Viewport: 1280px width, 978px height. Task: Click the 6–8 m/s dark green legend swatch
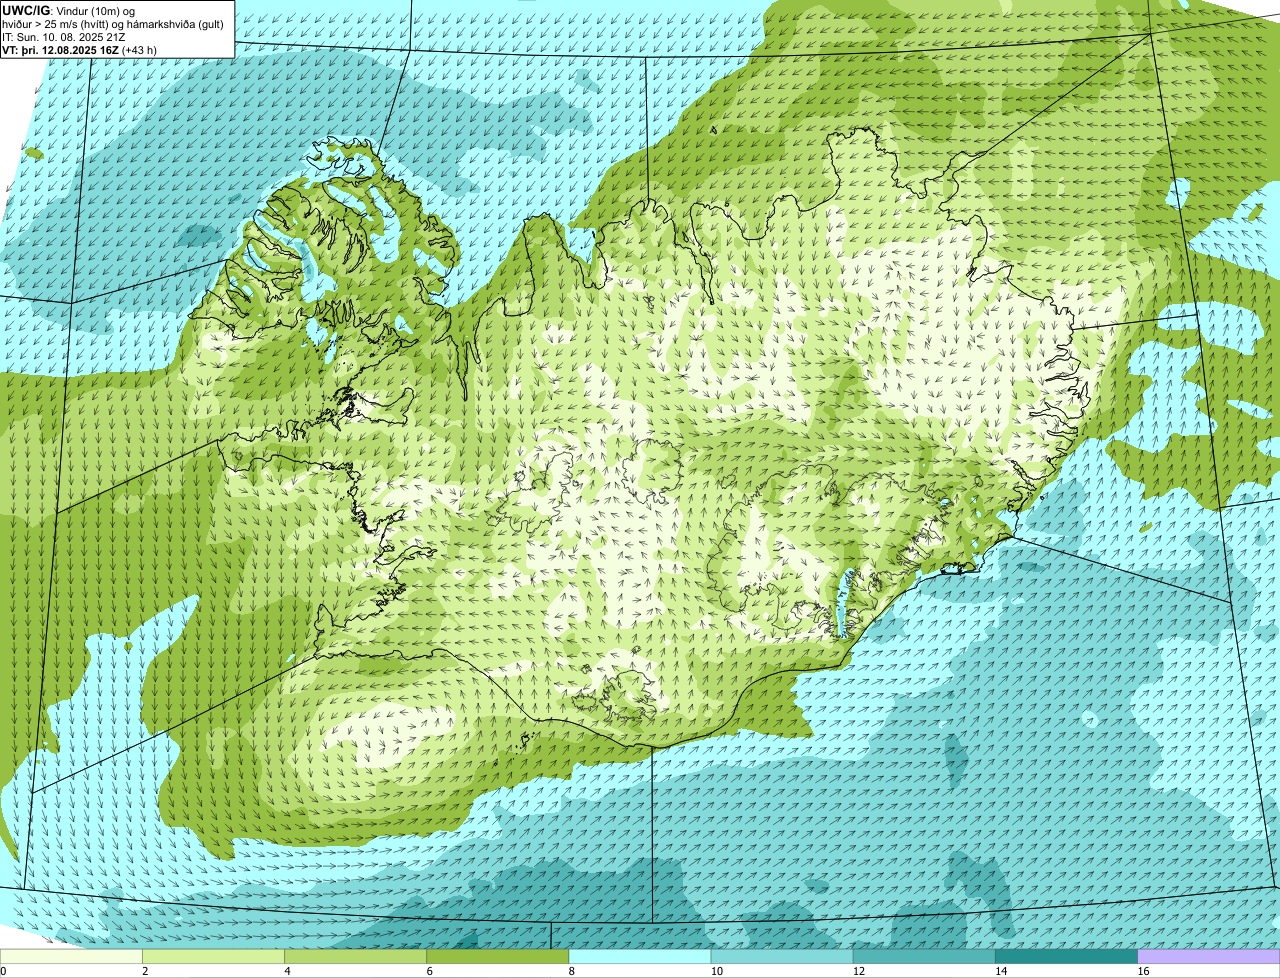tap(499, 957)
